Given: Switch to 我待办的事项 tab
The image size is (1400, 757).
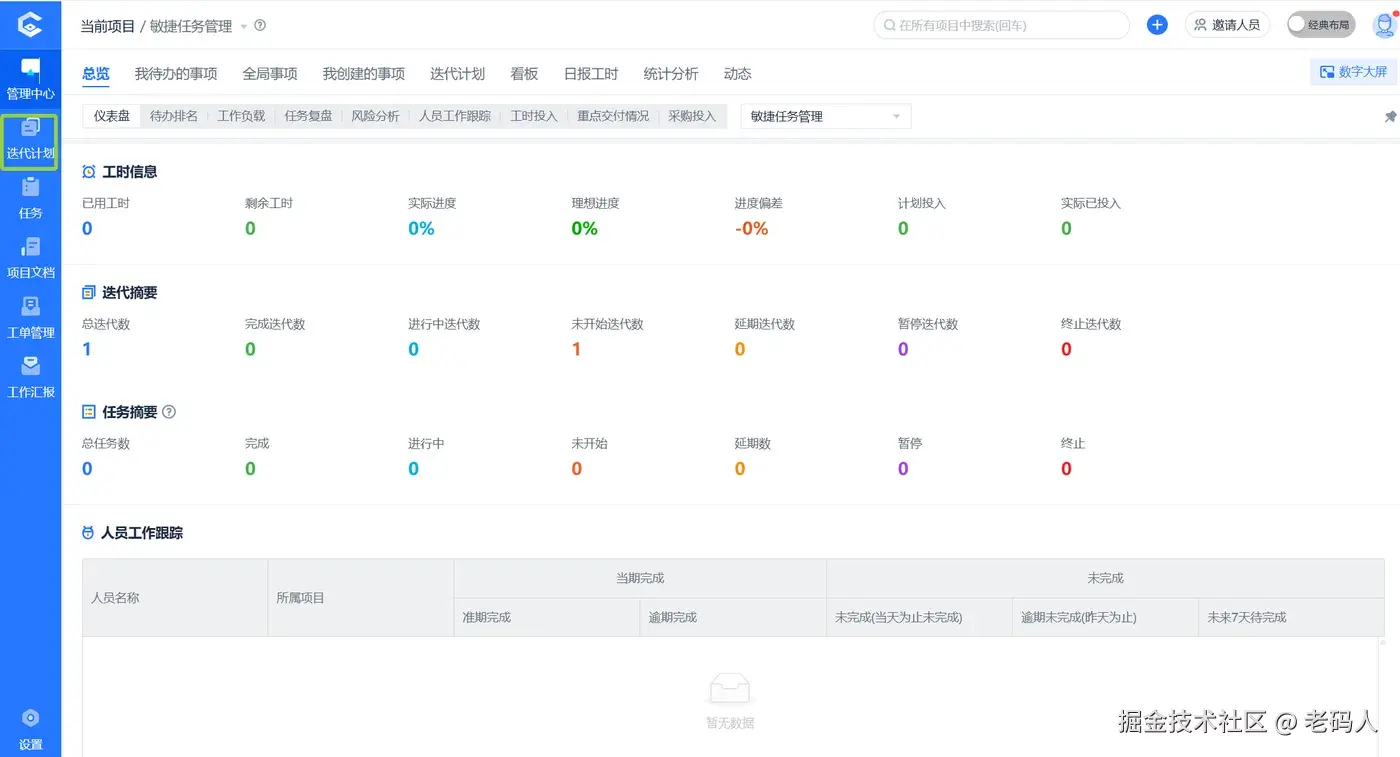Looking at the screenshot, I should (x=176, y=74).
